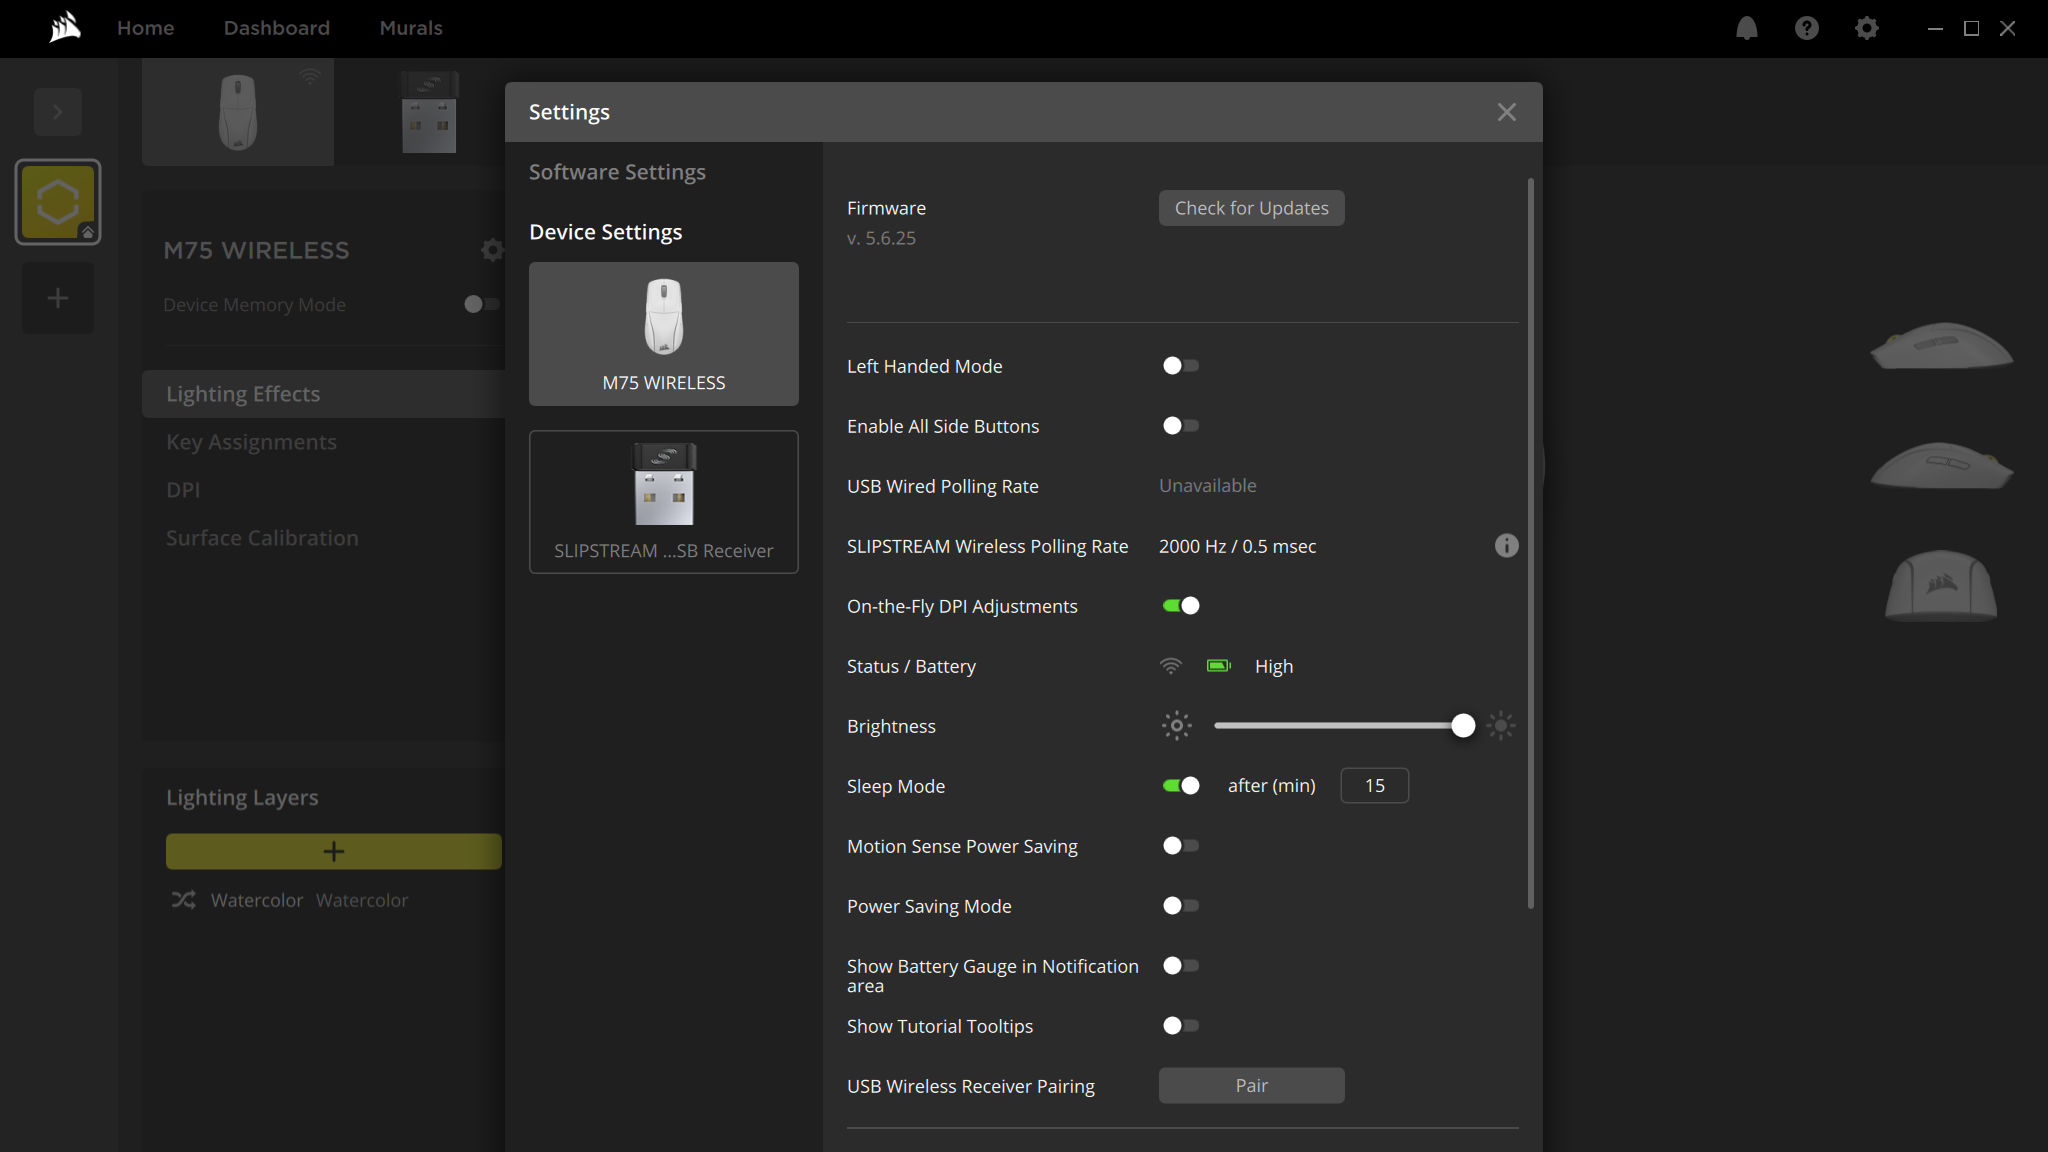Open the help question mark icon
This screenshot has height=1152, width=2048.
[x=1807, y=27]
